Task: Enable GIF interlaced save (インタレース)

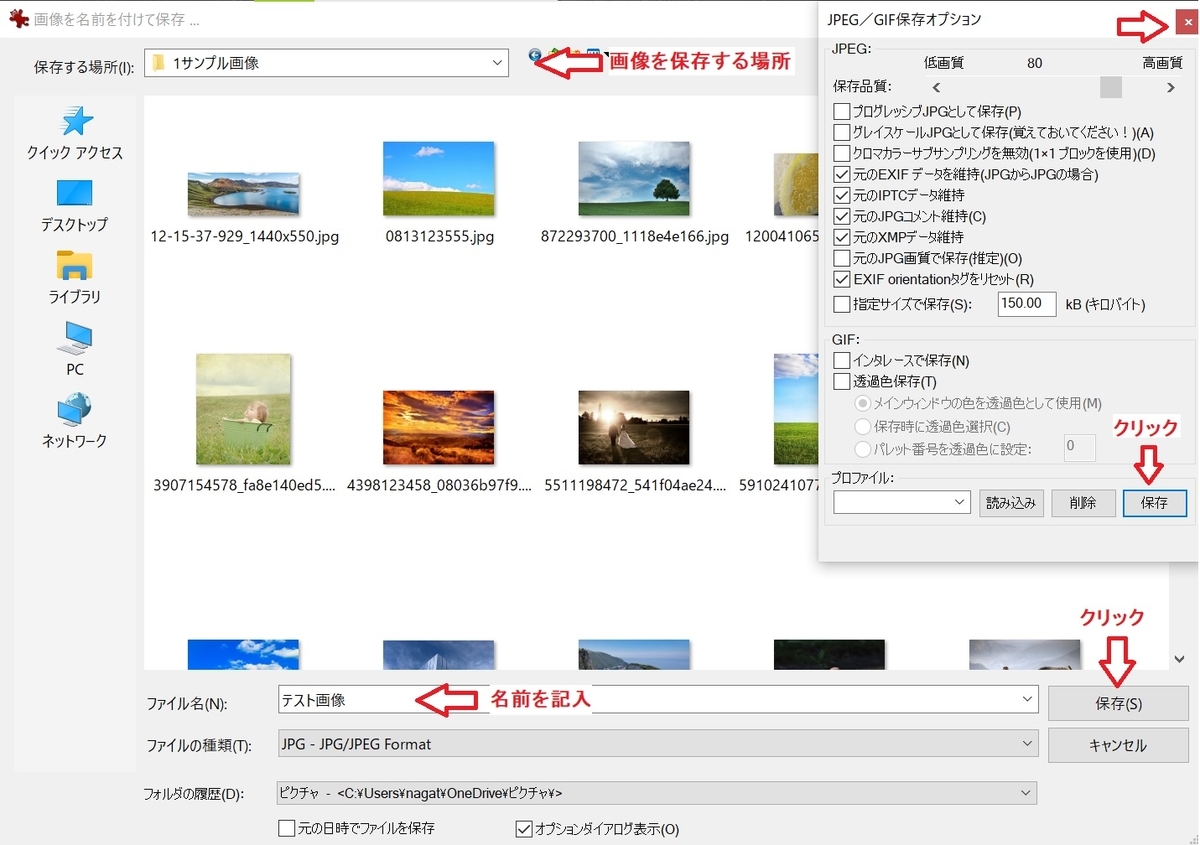Action: click(842, 360)
